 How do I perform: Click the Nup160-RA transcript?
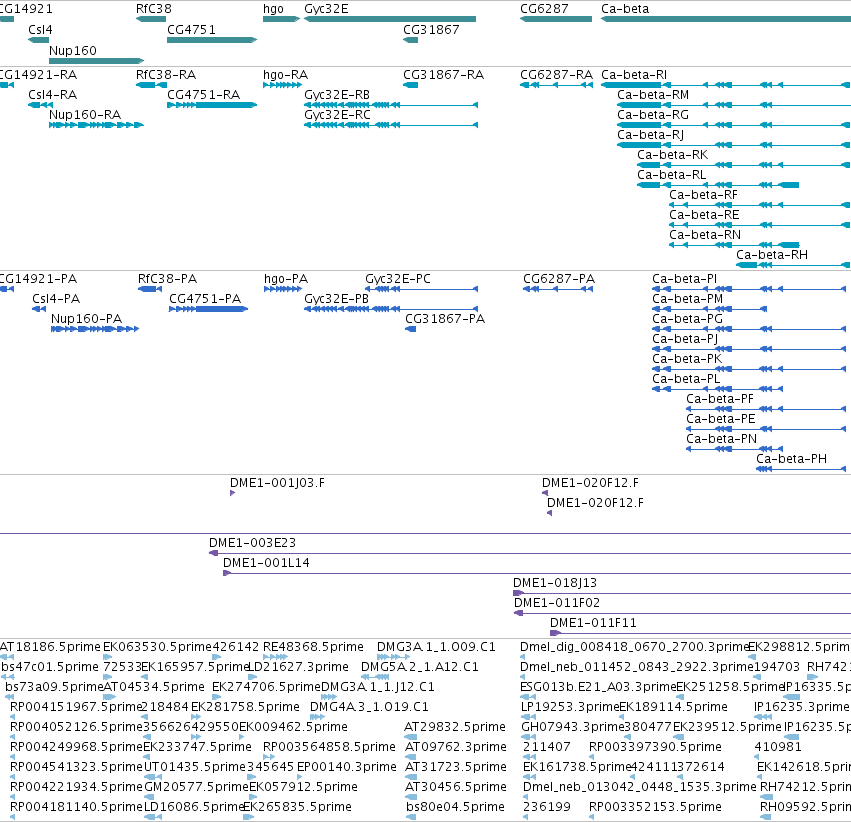pos(96,125)
